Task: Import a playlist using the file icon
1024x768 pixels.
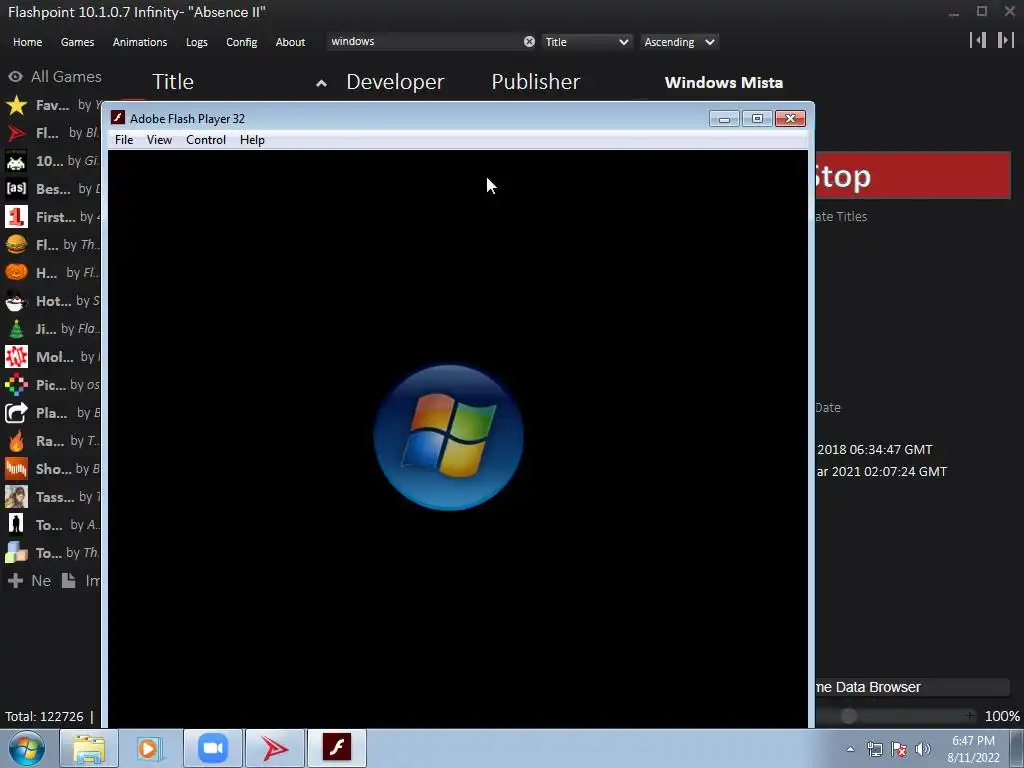Action: pyautogui.click(x=69, y=581)
